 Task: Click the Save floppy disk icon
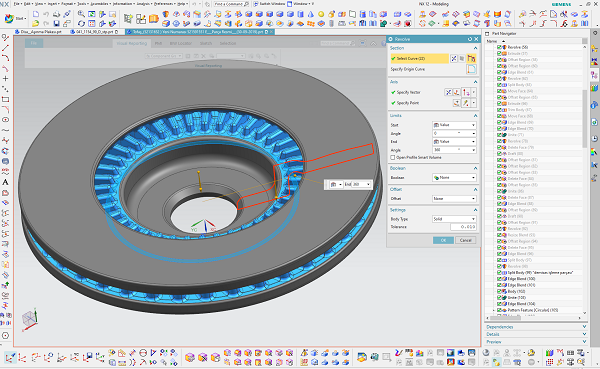tap(56, 24)
